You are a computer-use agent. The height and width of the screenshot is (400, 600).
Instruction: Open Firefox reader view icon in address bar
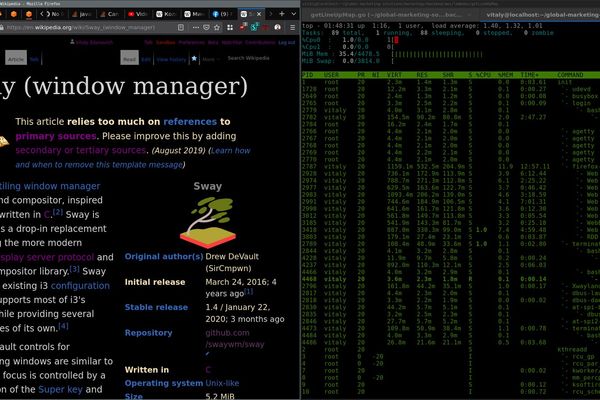coord(181,28)
